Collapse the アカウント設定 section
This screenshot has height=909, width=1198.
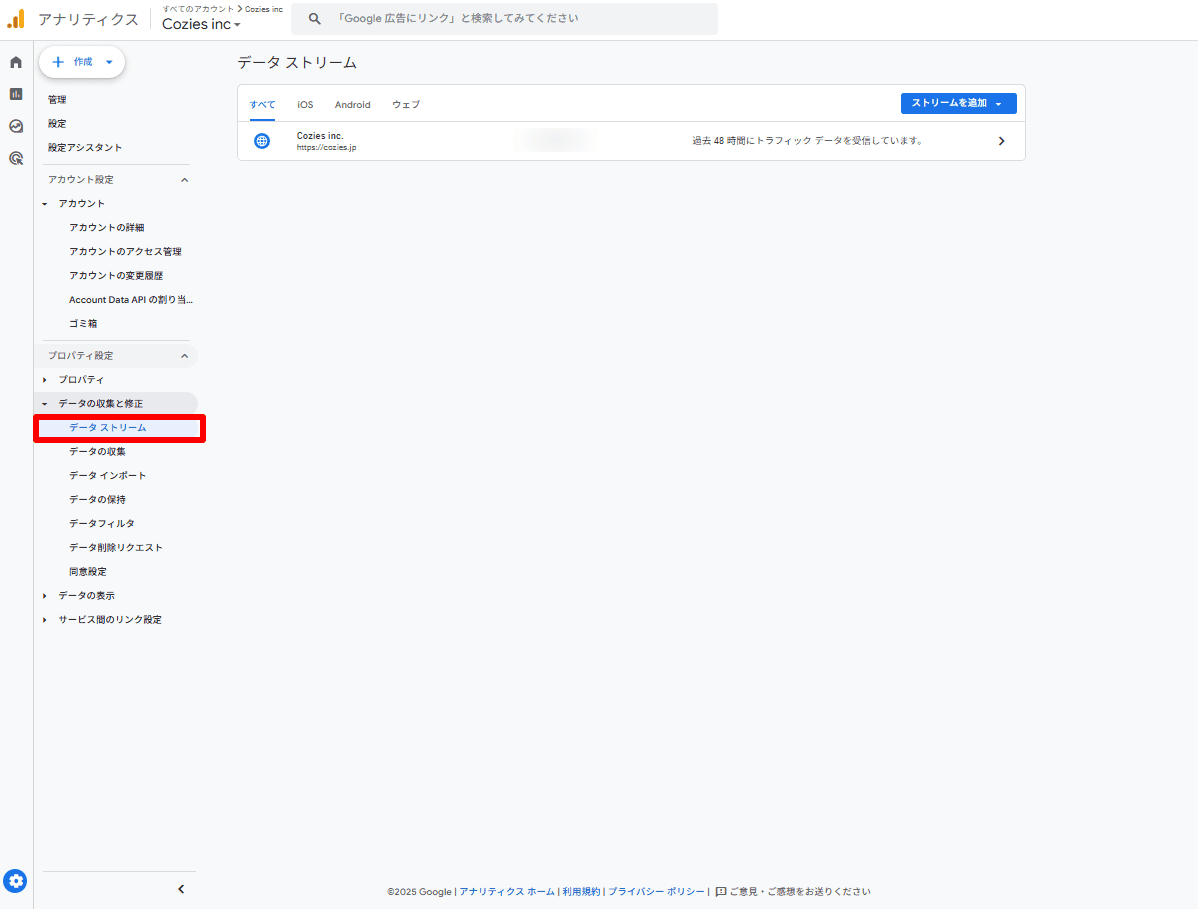click(x=184, y=180)
